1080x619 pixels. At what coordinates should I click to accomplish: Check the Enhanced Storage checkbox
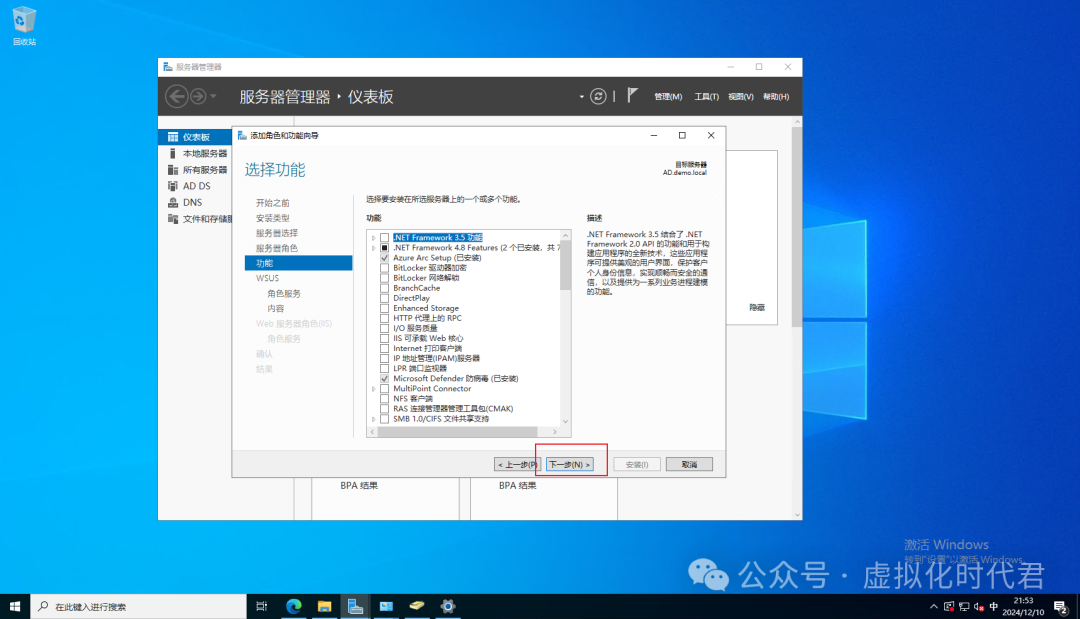pos(384,308)
